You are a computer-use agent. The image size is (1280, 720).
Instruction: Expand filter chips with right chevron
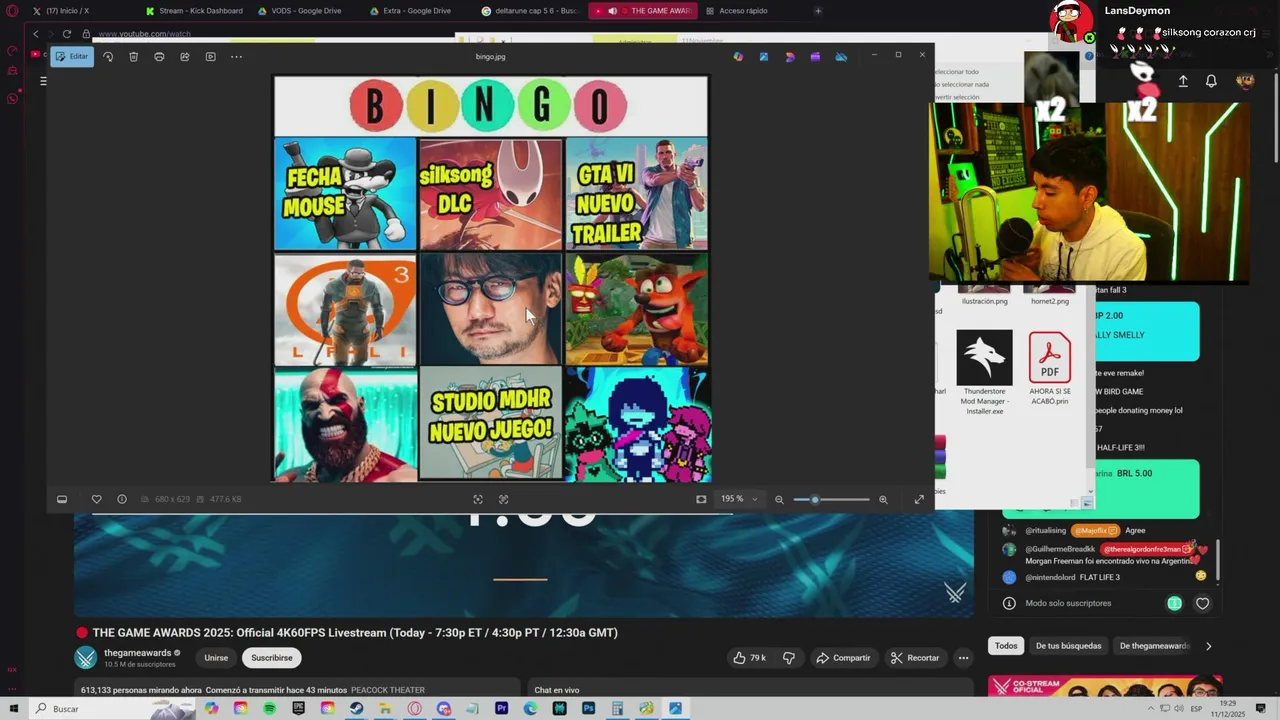1208,646
